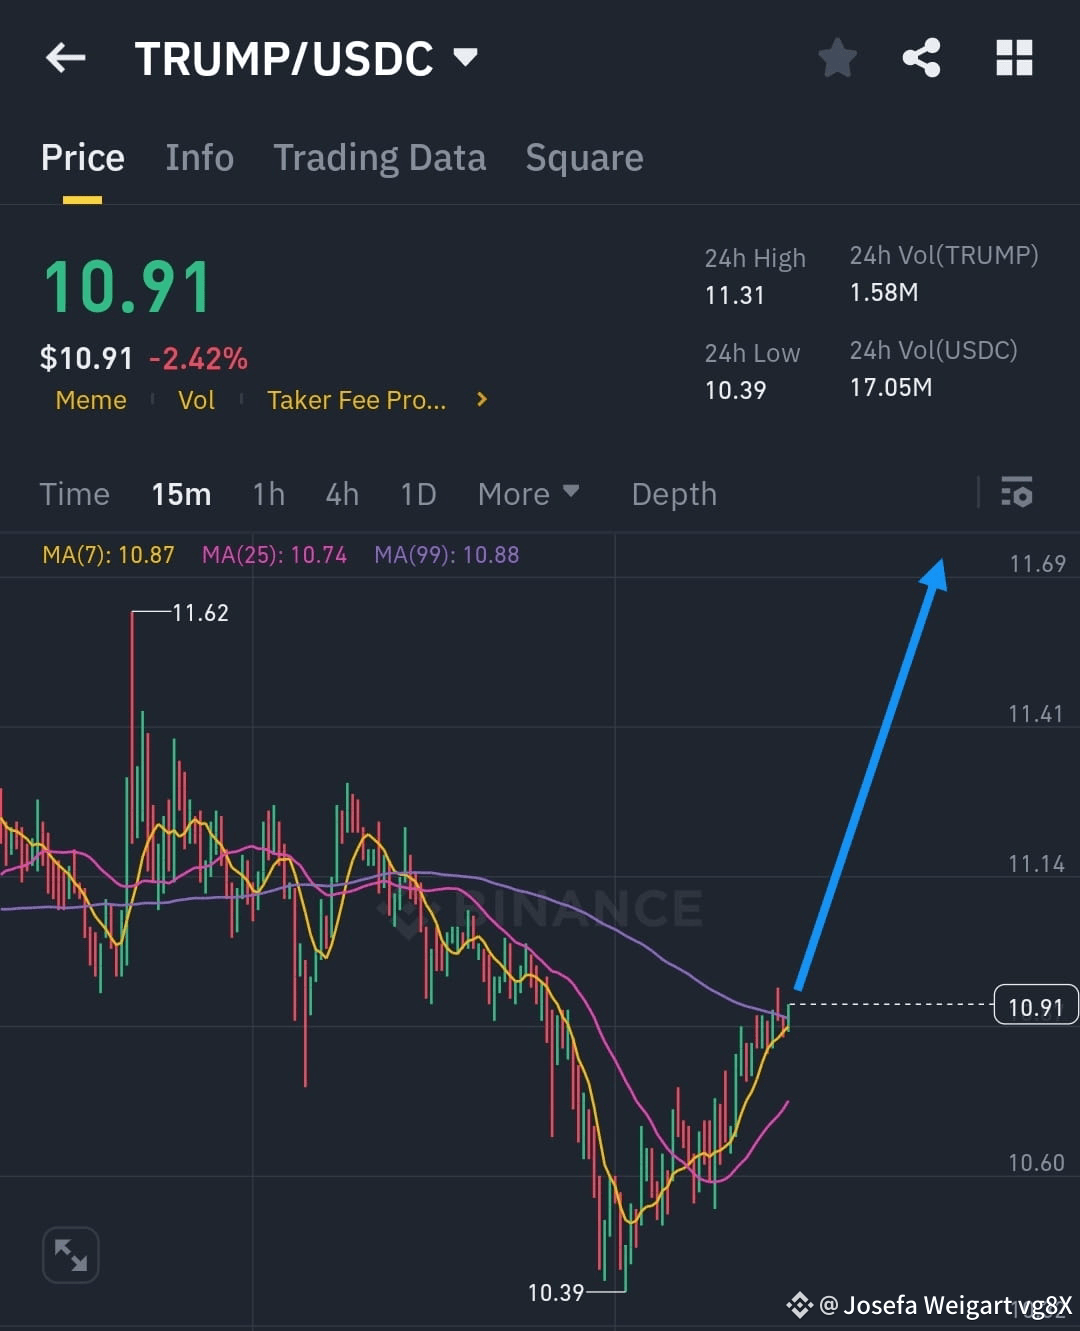Select the 1D timeframe

[418, 493]
